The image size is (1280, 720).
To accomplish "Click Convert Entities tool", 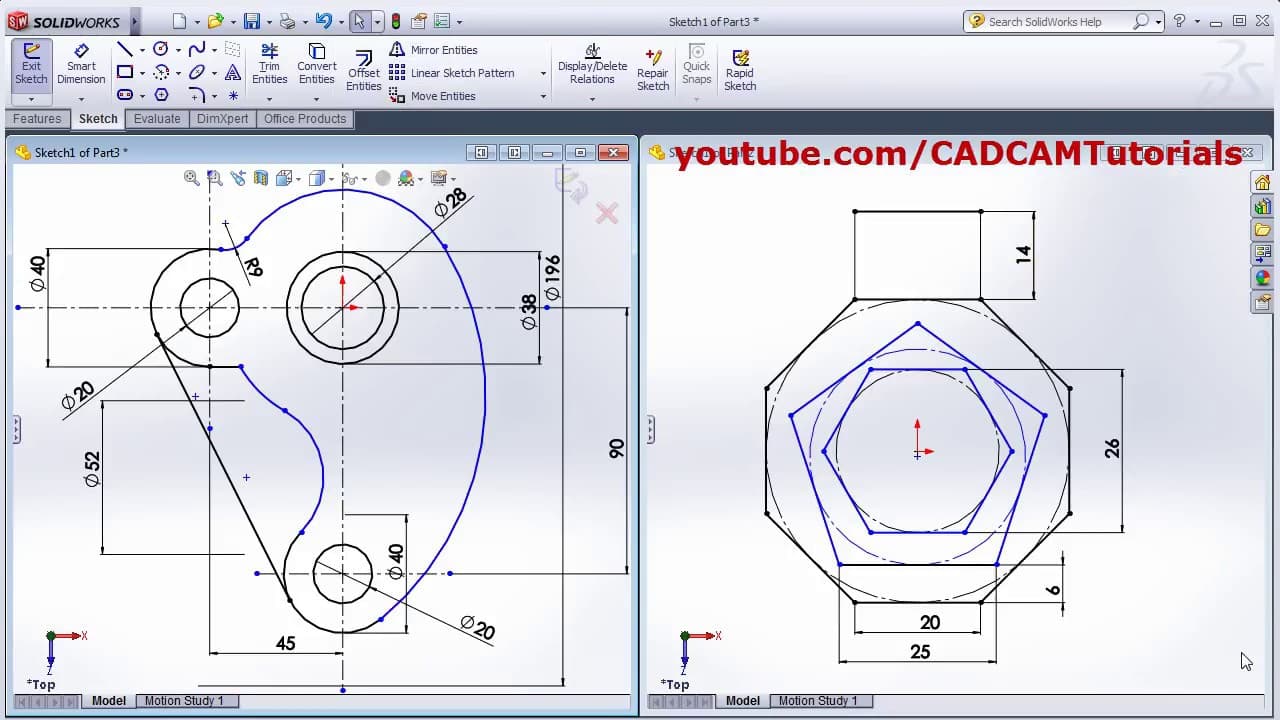I will [x=316, y=65].
